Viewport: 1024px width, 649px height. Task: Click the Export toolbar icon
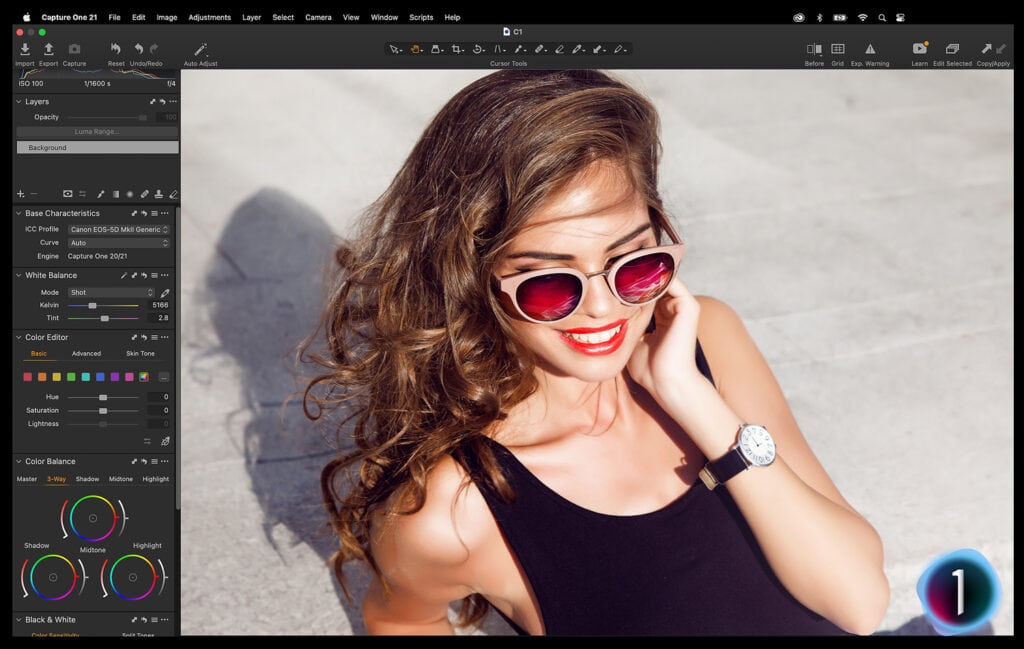click(x=48, y=49)
